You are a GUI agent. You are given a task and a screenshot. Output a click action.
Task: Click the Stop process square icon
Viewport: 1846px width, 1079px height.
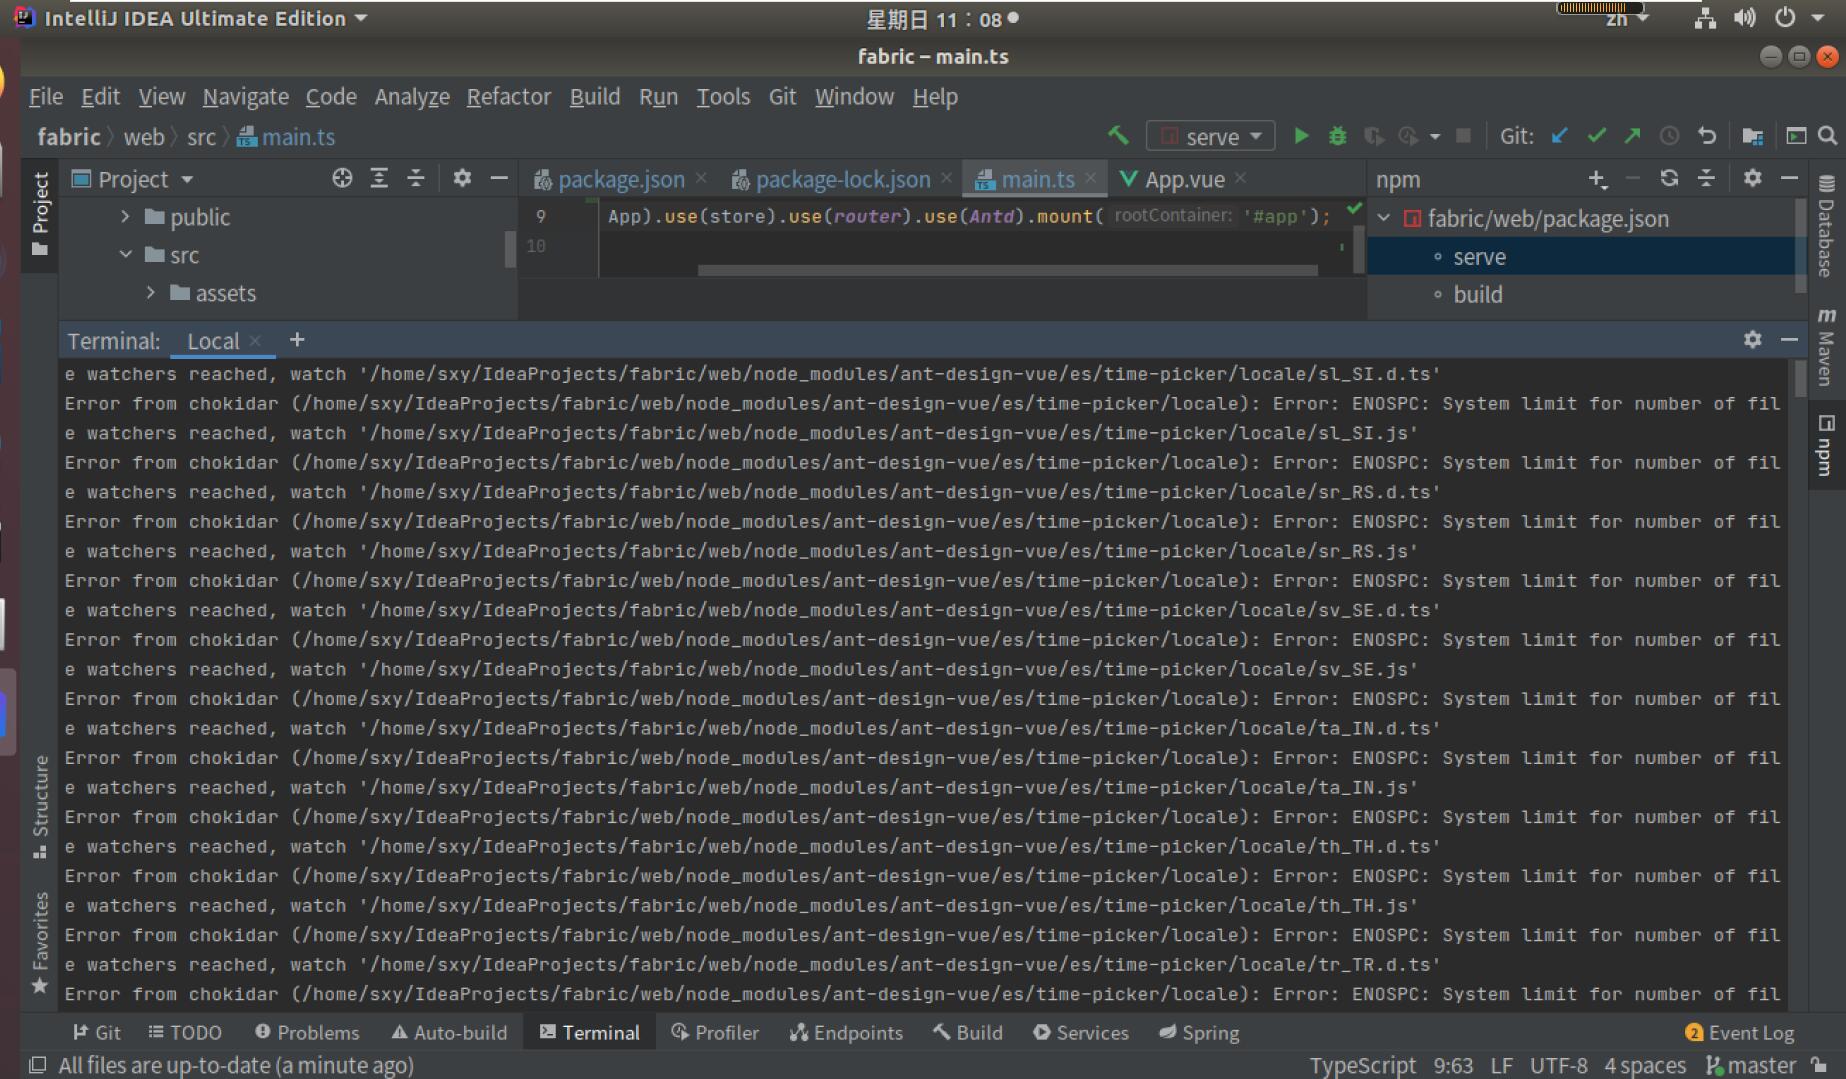(x=1463, y=136)
